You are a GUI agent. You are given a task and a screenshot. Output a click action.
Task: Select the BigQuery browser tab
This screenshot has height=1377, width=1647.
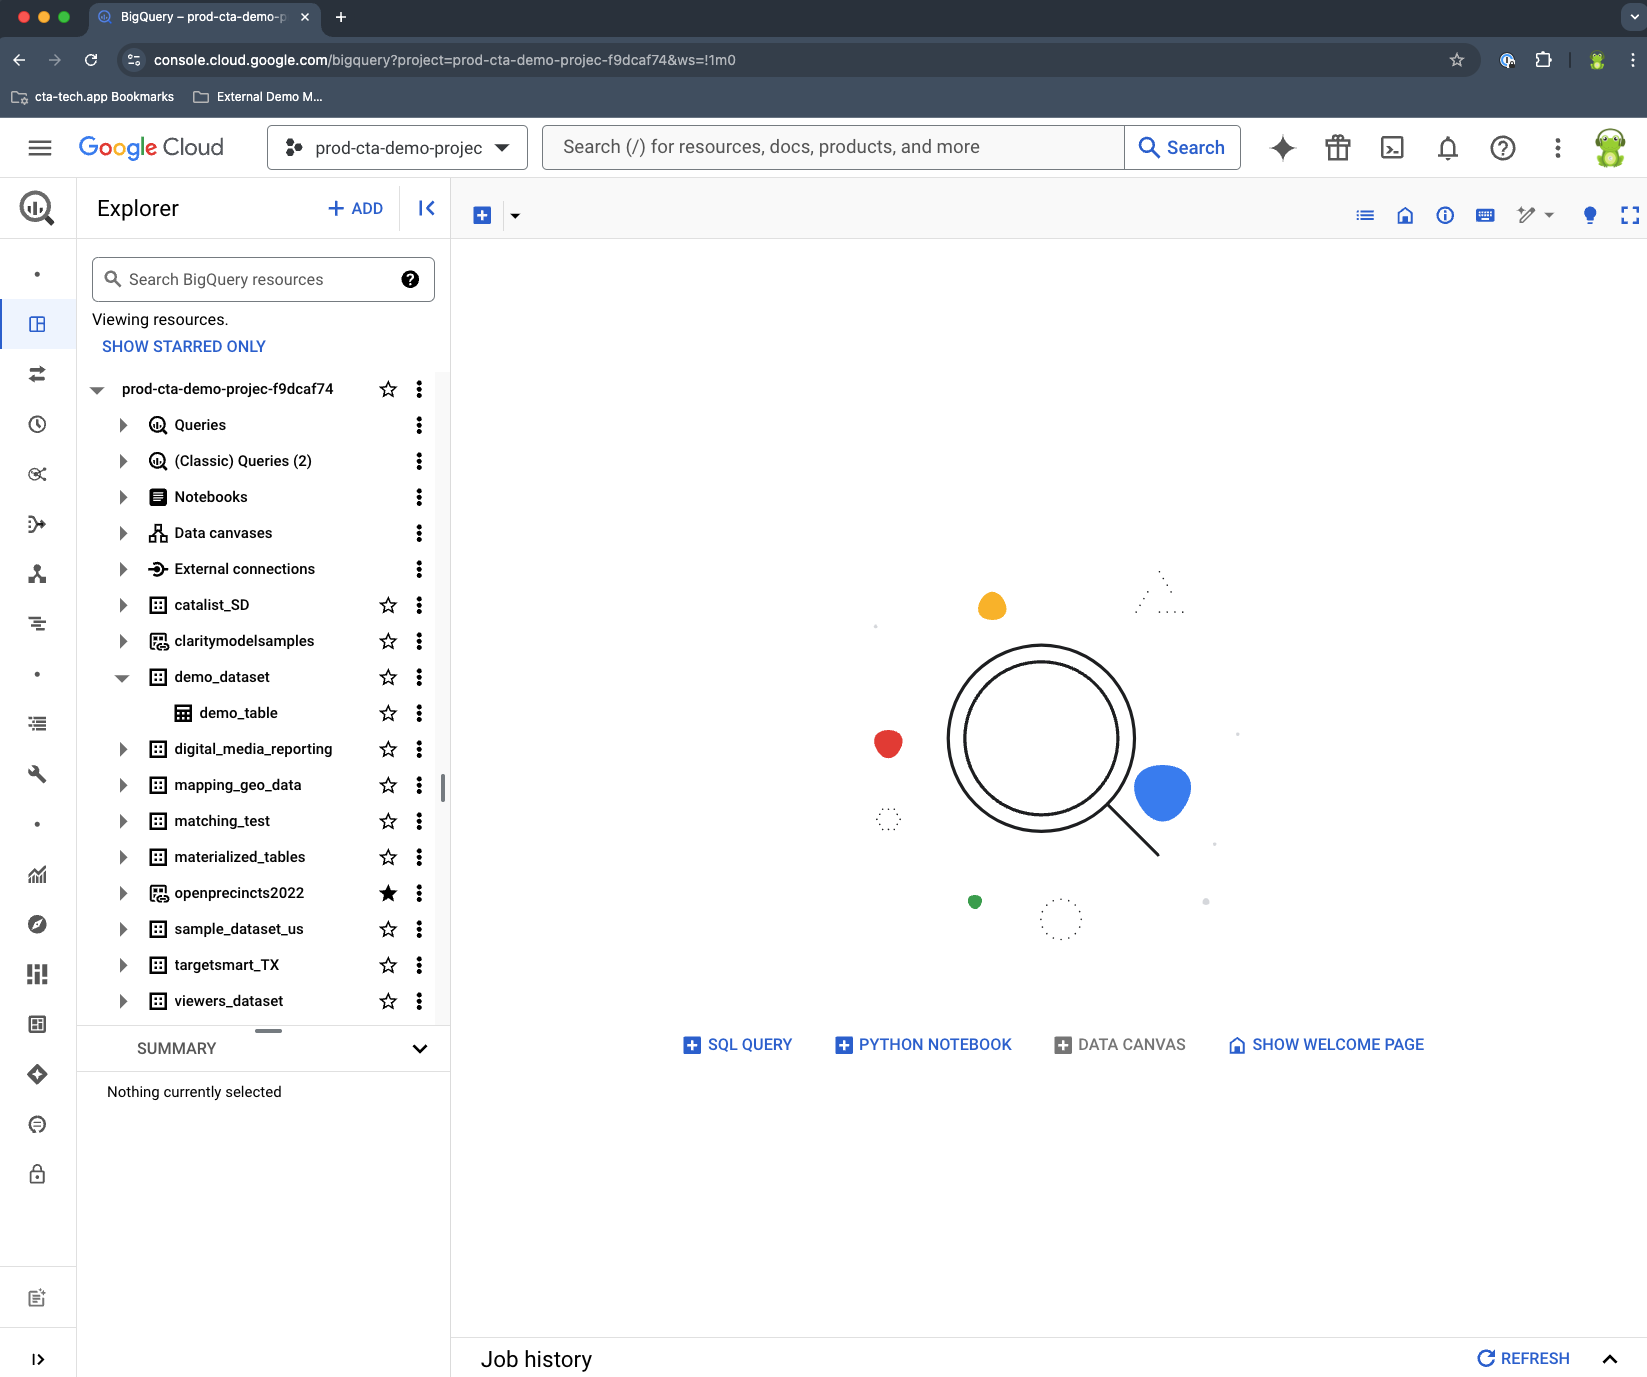(204, 17)
